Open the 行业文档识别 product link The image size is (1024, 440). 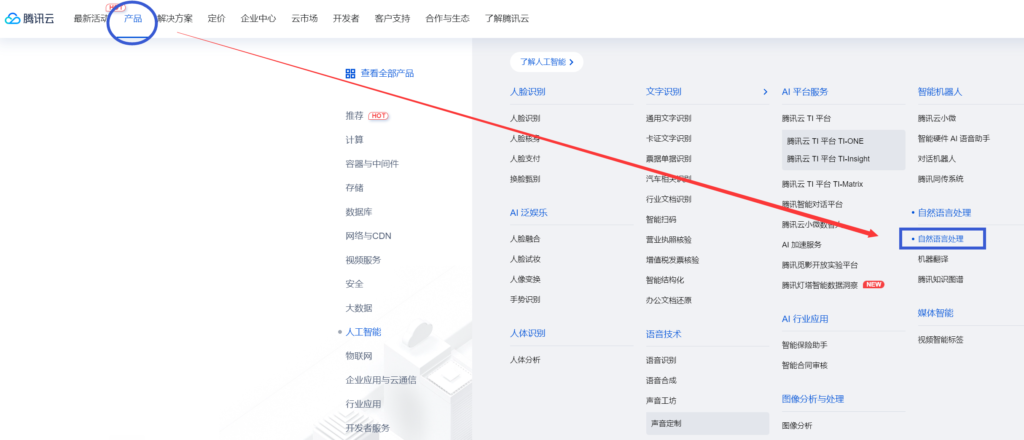pos(669,199)
